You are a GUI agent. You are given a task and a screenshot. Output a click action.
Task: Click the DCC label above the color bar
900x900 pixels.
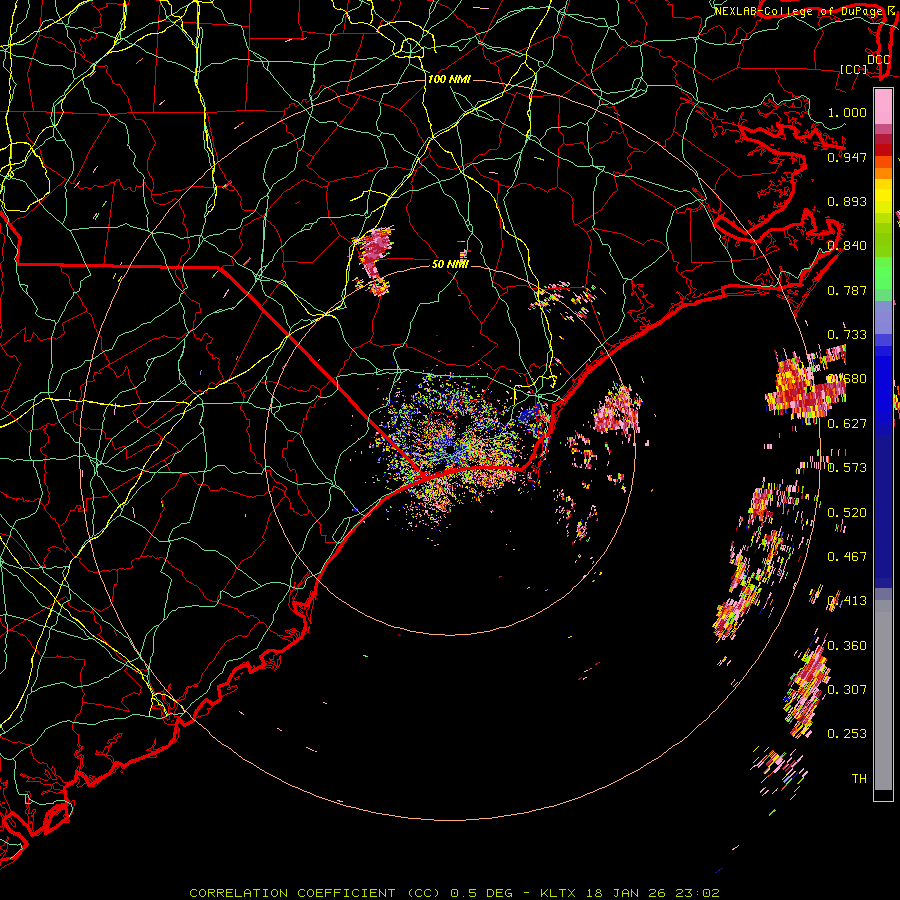click(x=878, y=60)
